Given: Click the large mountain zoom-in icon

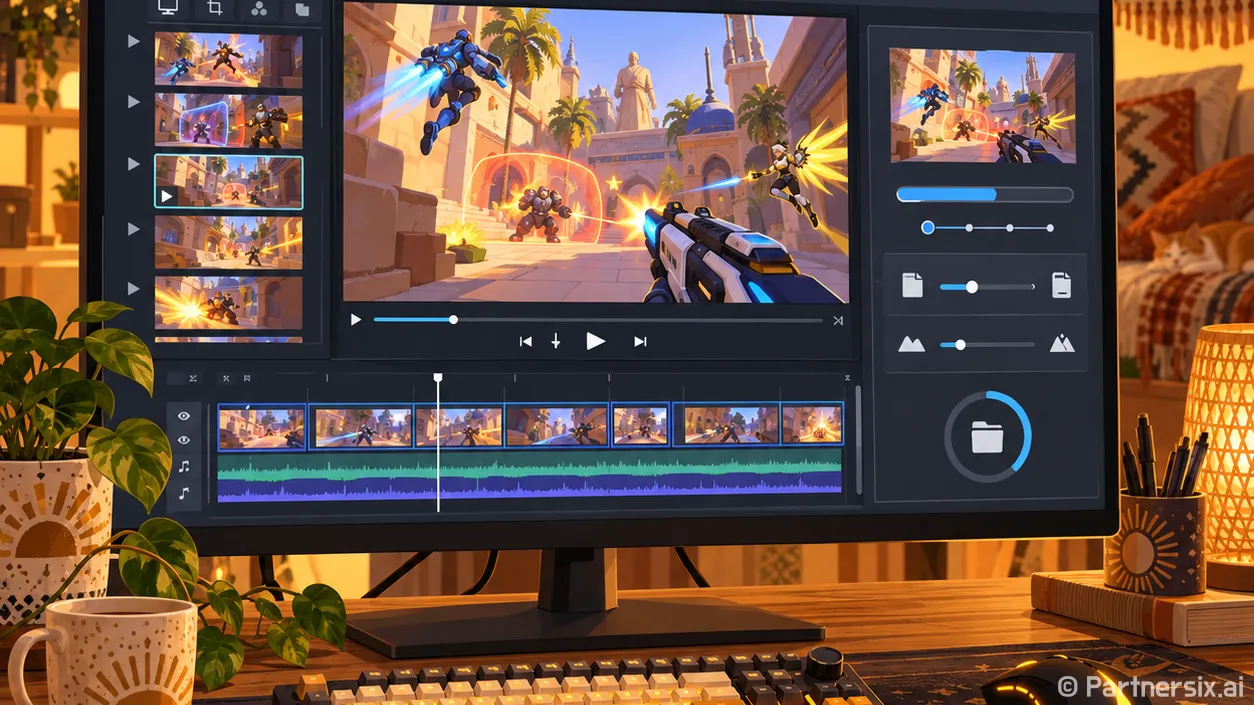Looking at the screenshot, I should [1061, 344].
